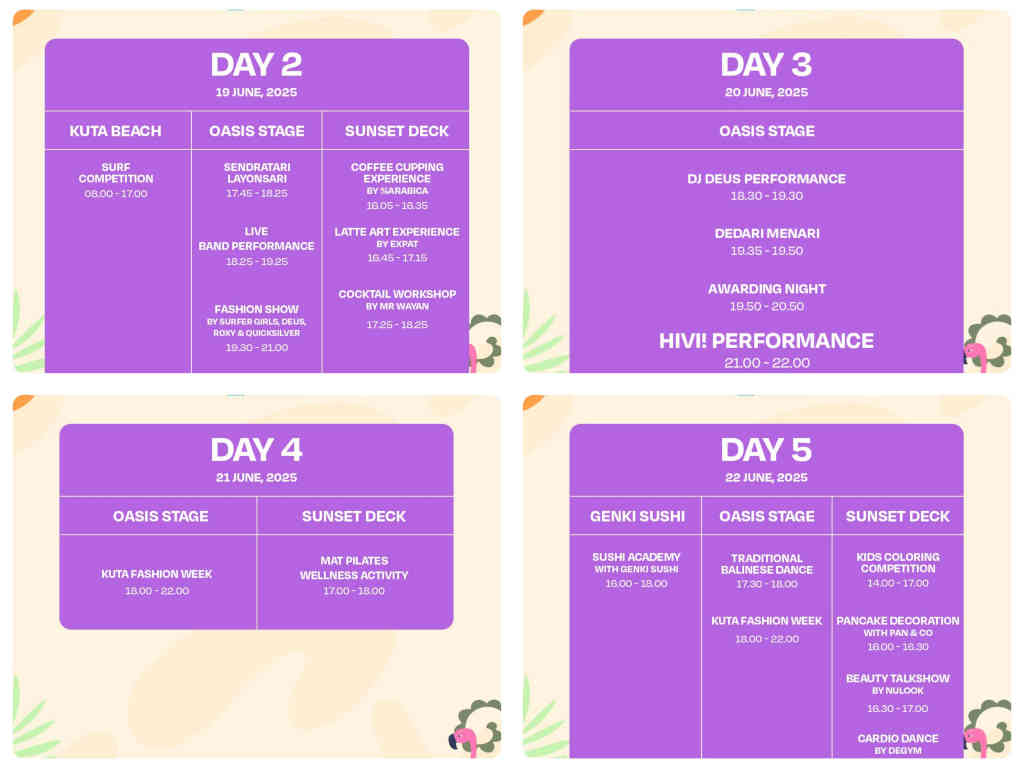Click the flamingo illustration on the Day 3 card
This screenshot has width=1024, height=768.
point(974,355)
